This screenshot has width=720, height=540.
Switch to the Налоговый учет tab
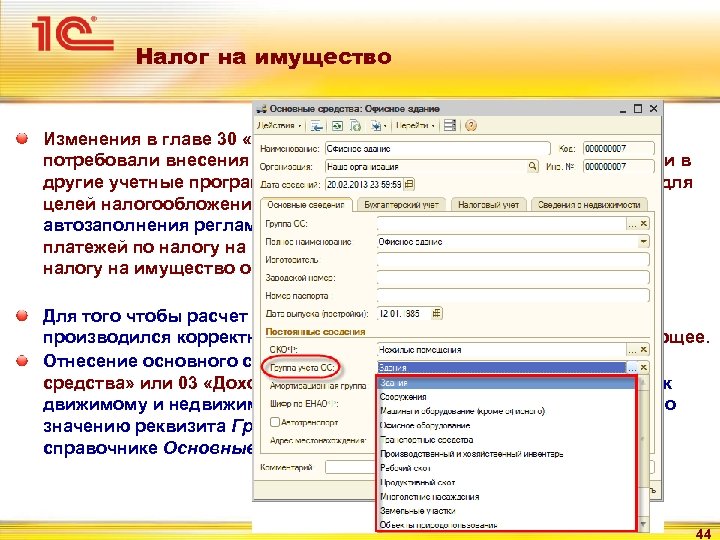click(x=489, y=205)
